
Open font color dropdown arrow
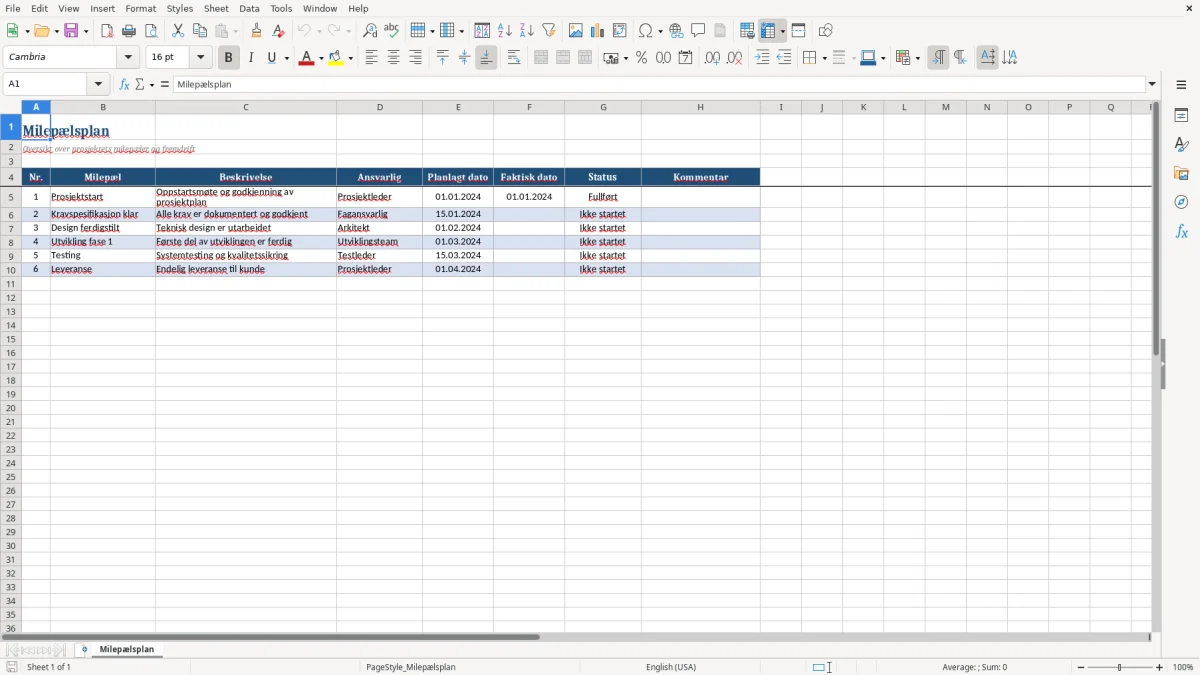coord(321,58)
